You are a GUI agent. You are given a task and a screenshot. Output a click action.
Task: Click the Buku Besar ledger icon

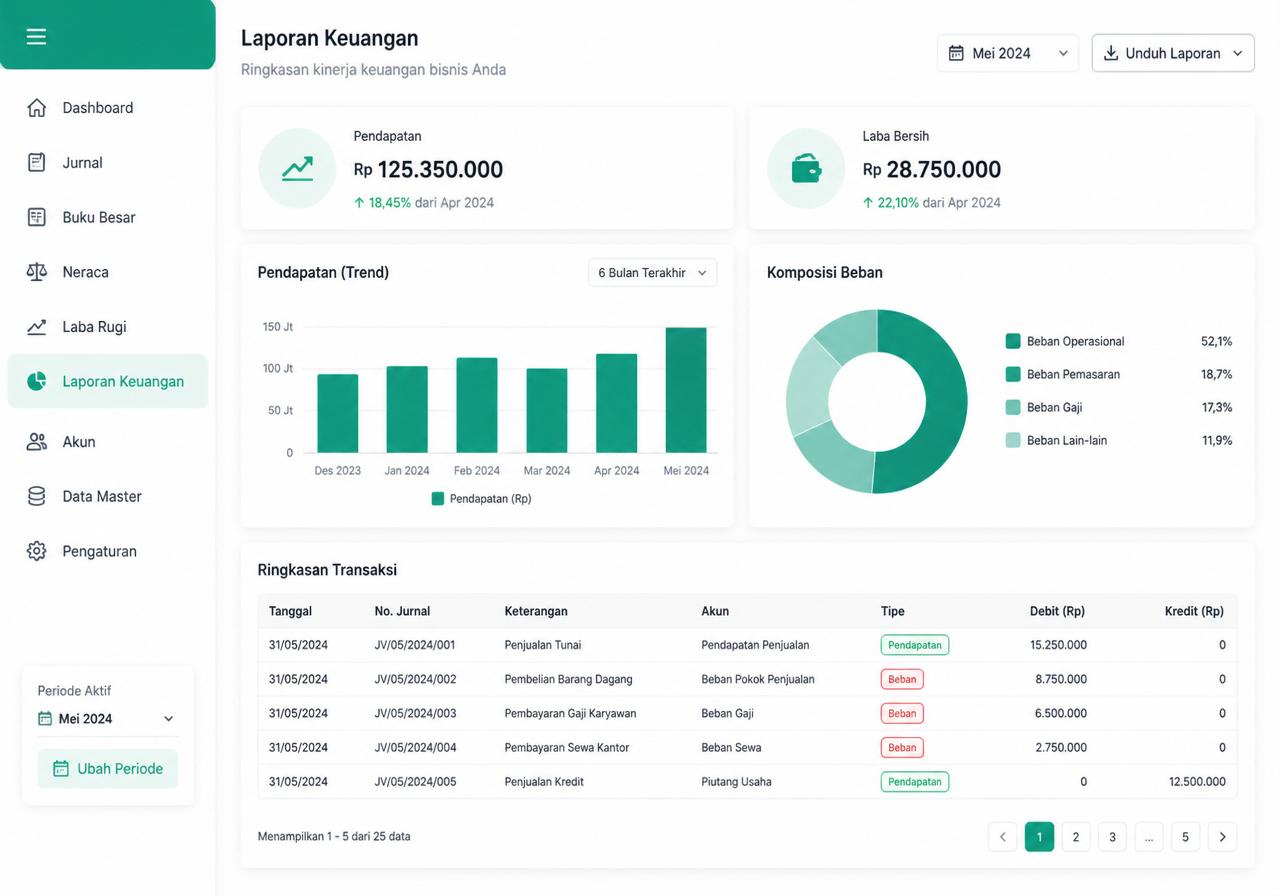point(37,217)
